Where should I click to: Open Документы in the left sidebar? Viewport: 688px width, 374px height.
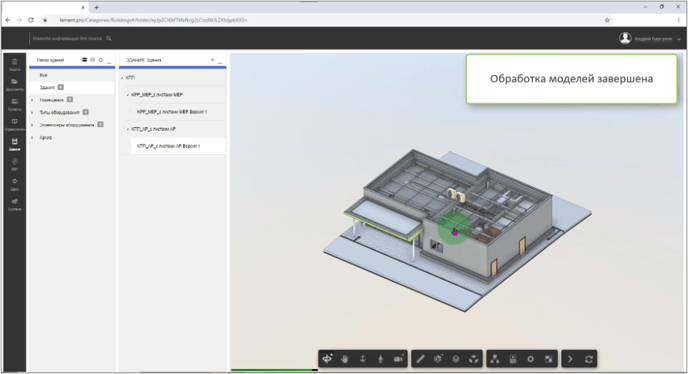click(14, 85)
